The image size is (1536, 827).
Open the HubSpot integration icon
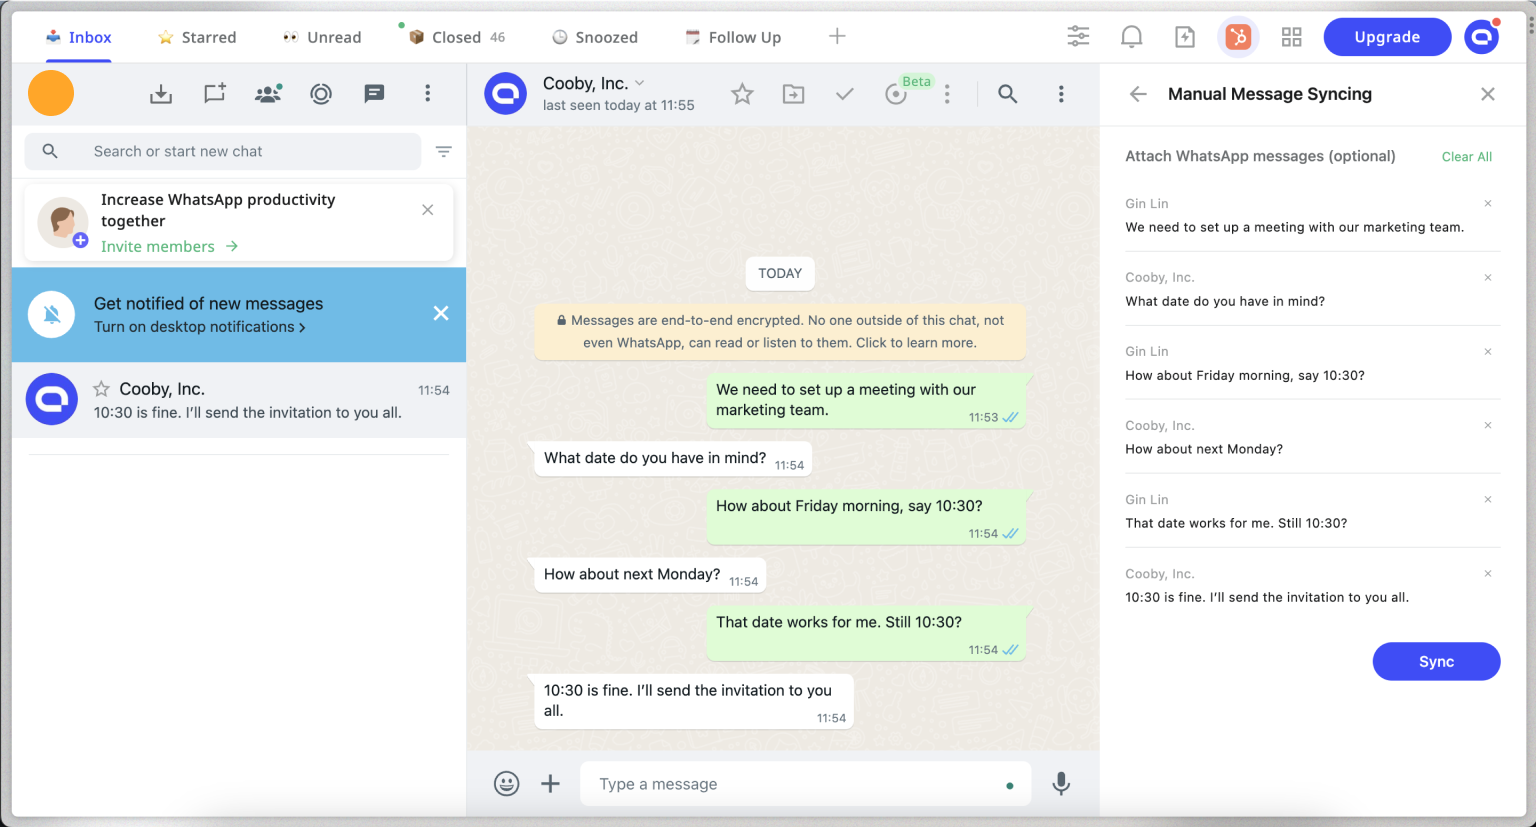(x=1238, y=37)
